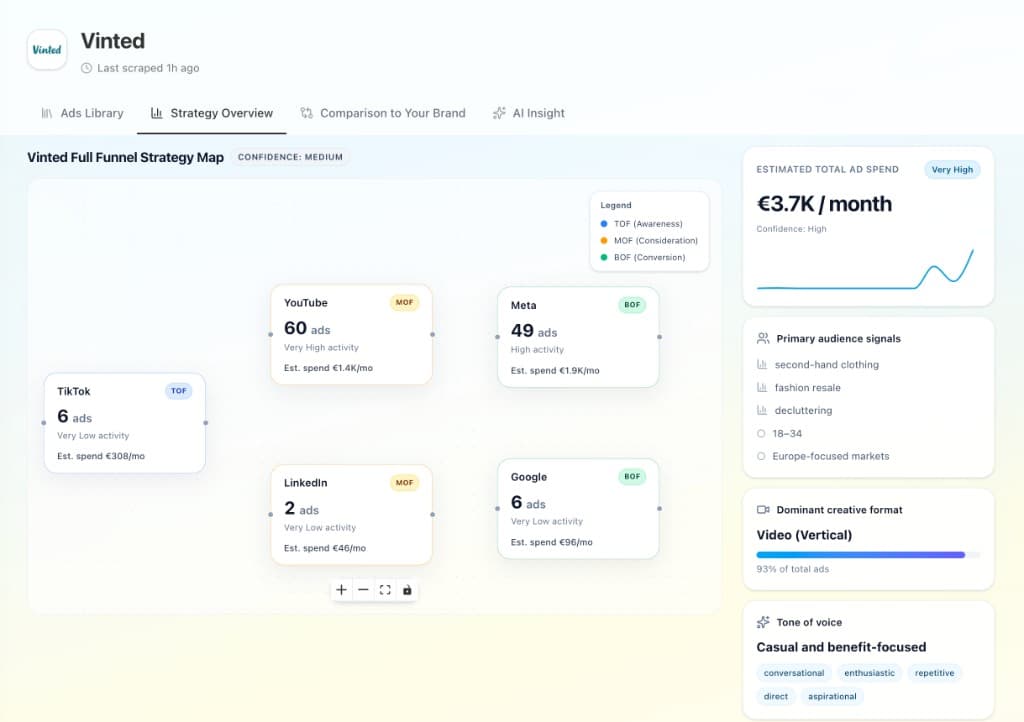
Task: Click the clock icon beside Last scraped
Action: pyautogui.click(x=86, y=68)
